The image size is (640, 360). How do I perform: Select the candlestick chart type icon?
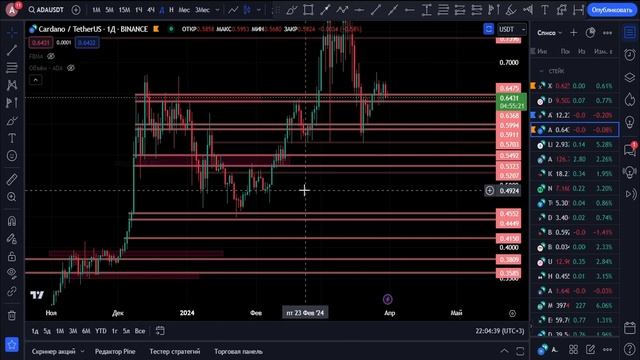click(x=247, y=10)
